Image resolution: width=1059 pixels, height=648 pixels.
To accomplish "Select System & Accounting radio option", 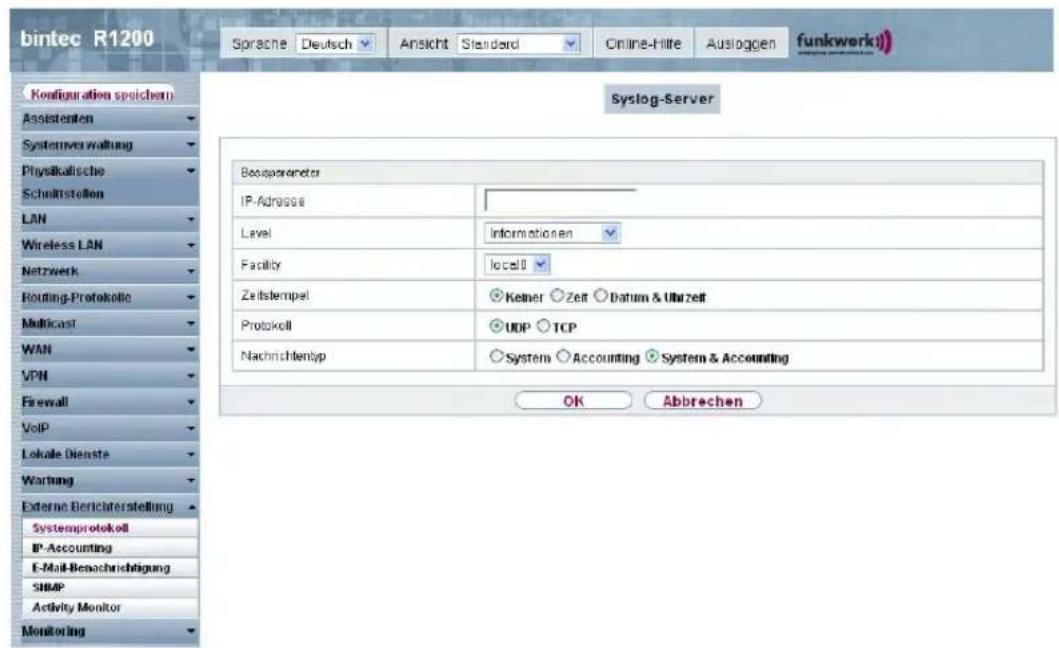I will (x=652, y=356).
